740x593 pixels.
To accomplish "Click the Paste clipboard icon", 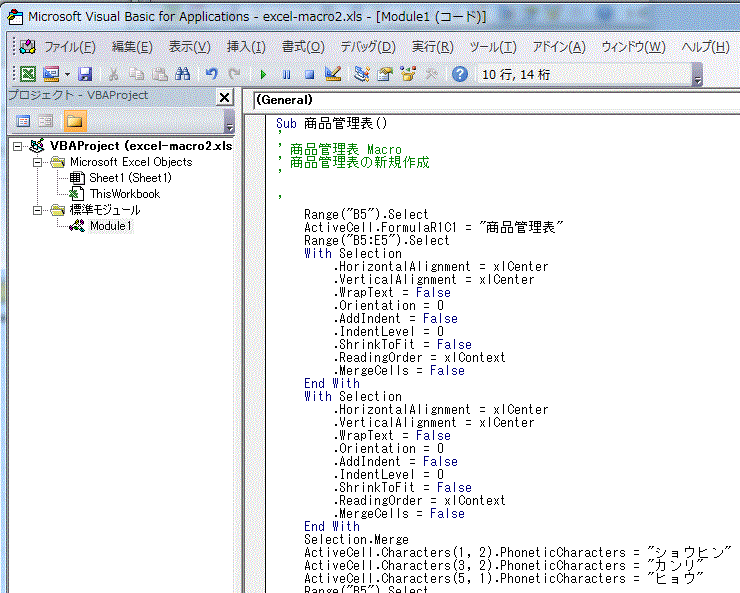I will 160,74.
